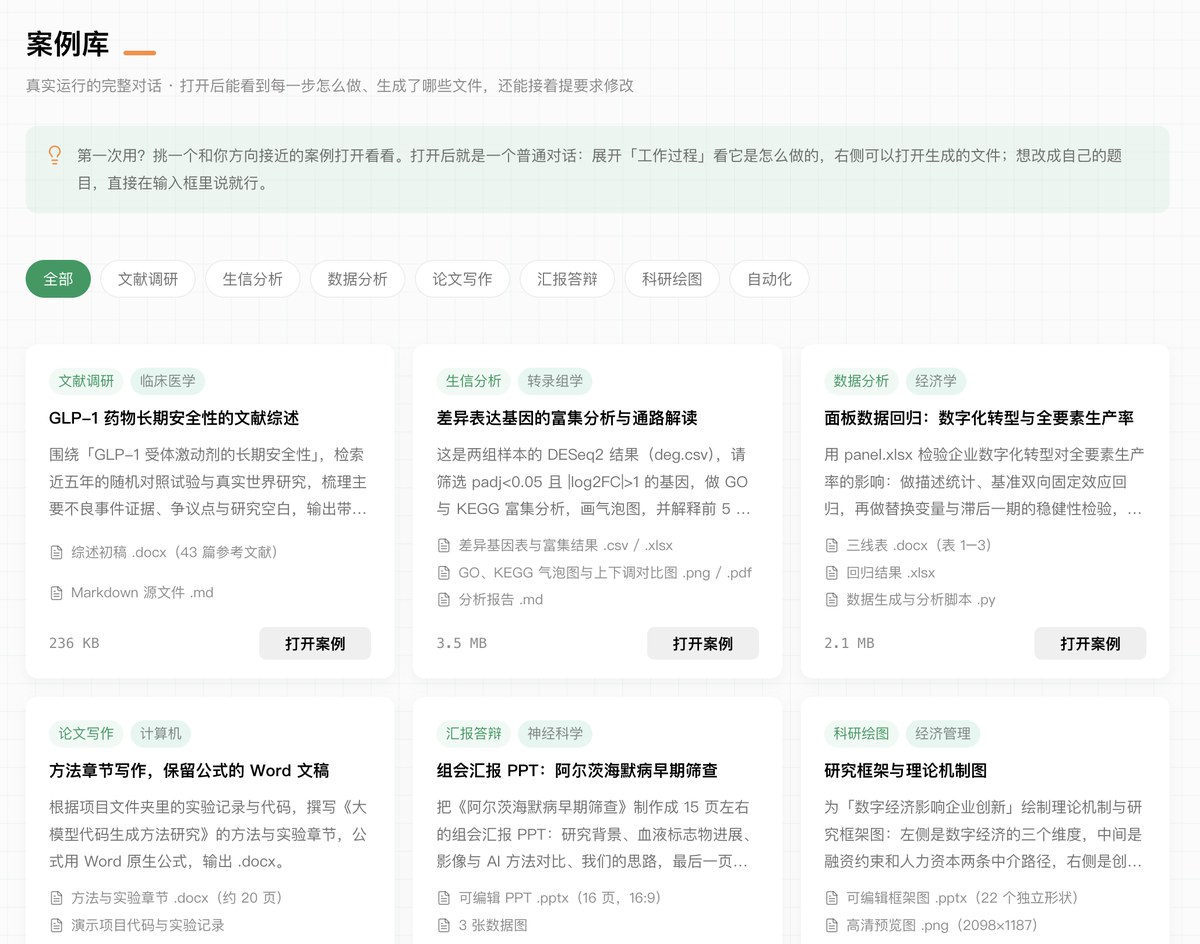This screenshot has height=944, width=1200.
Task: Click the Markdown 源文件 .md file entry
Action: click(x=132, y=593)
